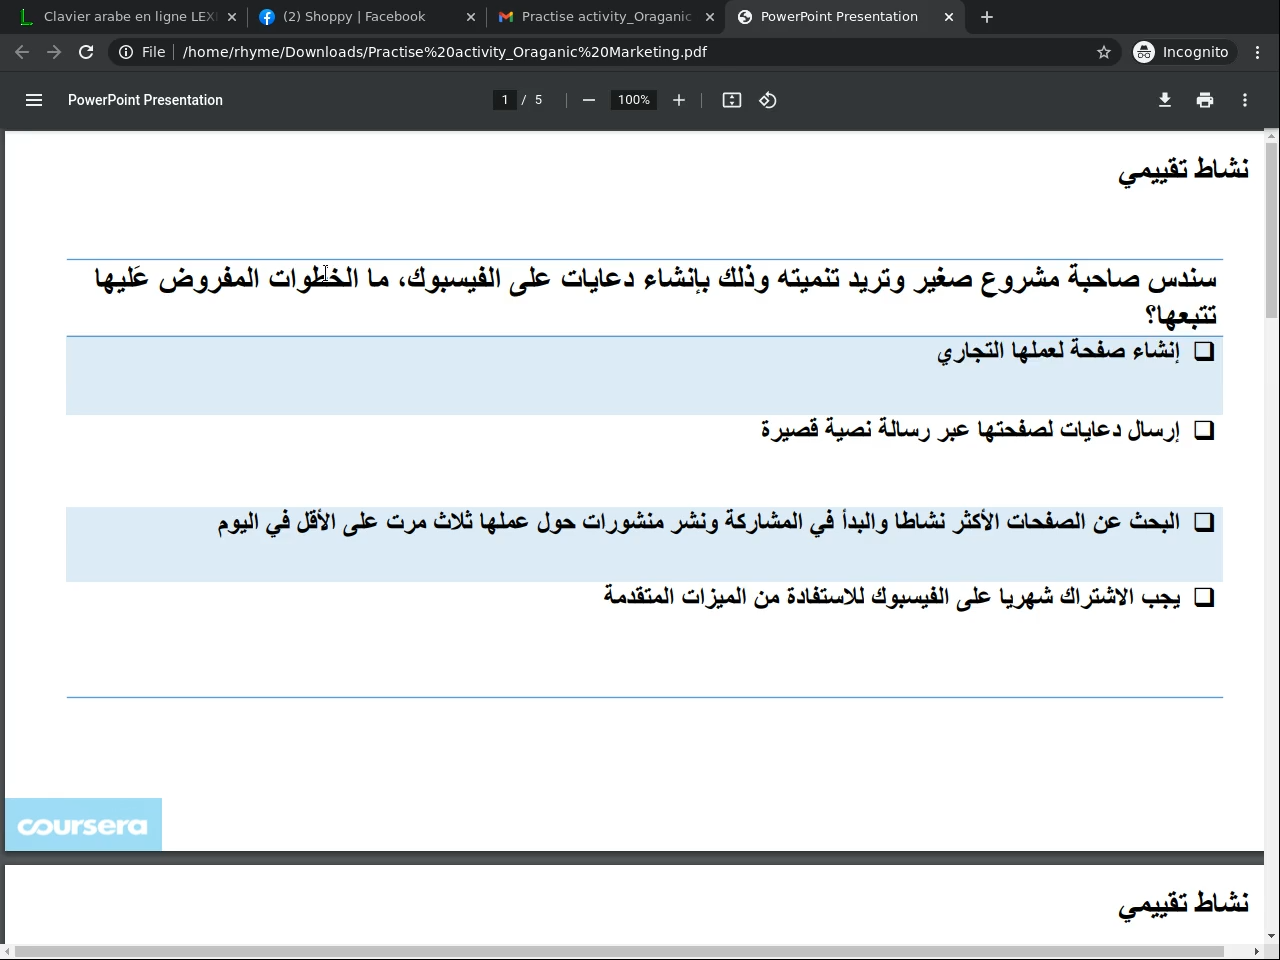This screenshot has width=1280, height=960.
Task: Close the Shoppy Facebook tab
Action: [471, 17]
